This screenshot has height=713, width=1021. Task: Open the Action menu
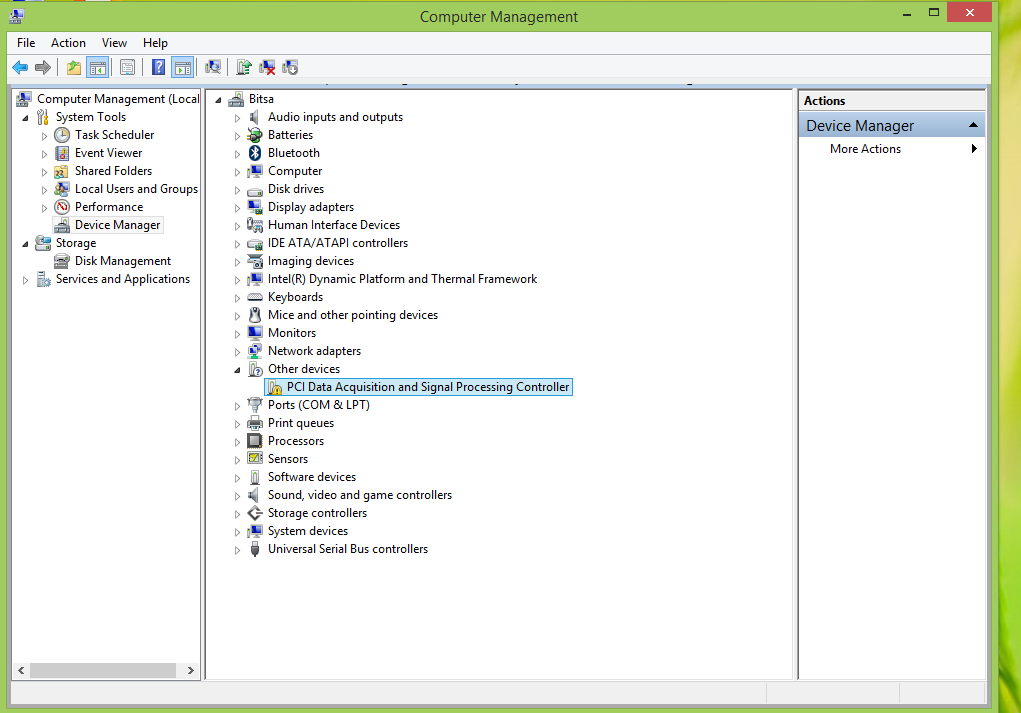tap(68, 43)
